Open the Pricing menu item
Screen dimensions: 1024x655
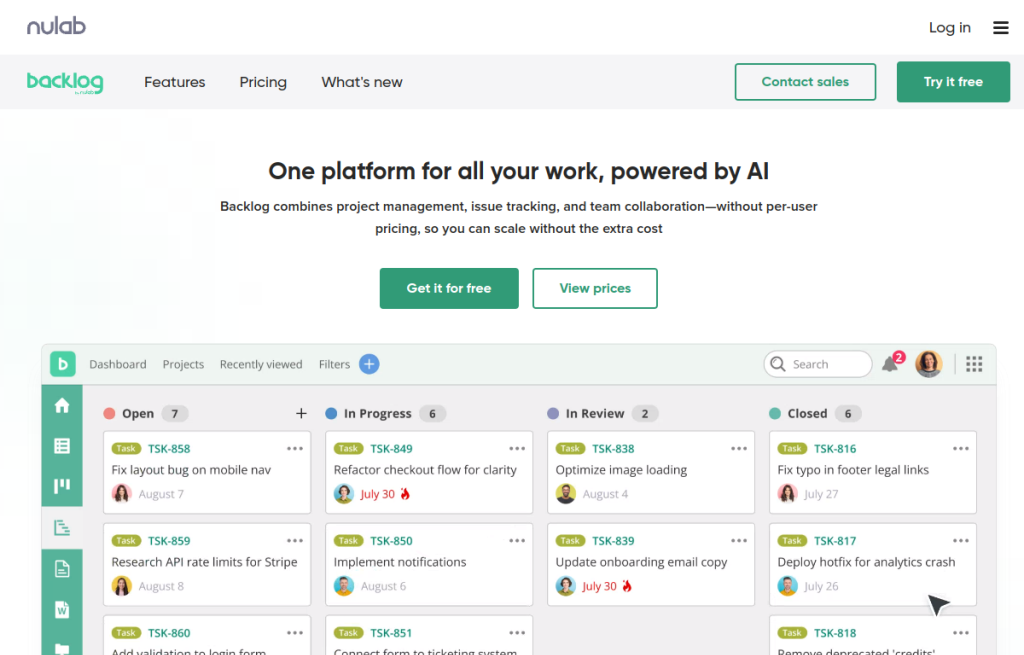pyautogui.click(x=263, y=82)
